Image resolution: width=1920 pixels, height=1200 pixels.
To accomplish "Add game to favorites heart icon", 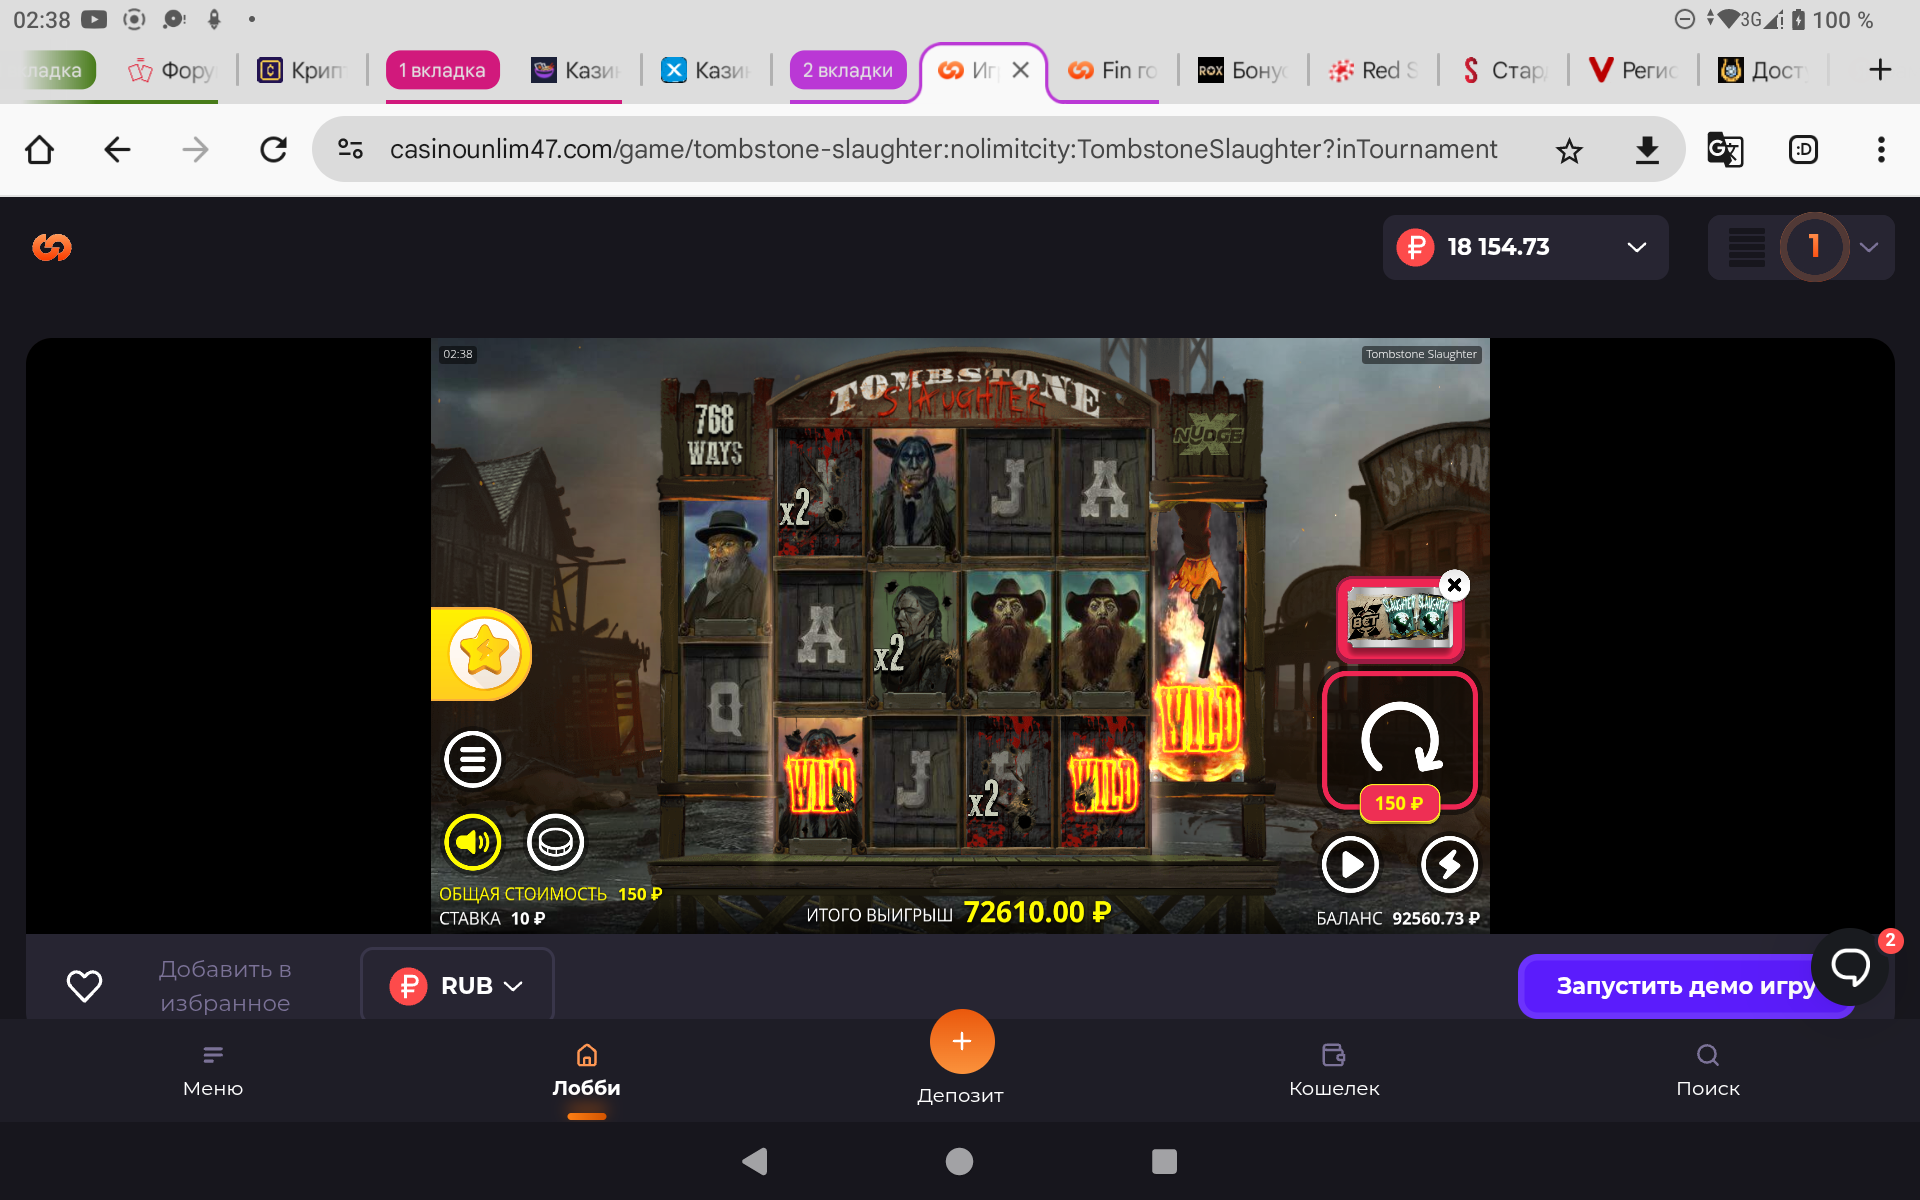I will (84, 986).
